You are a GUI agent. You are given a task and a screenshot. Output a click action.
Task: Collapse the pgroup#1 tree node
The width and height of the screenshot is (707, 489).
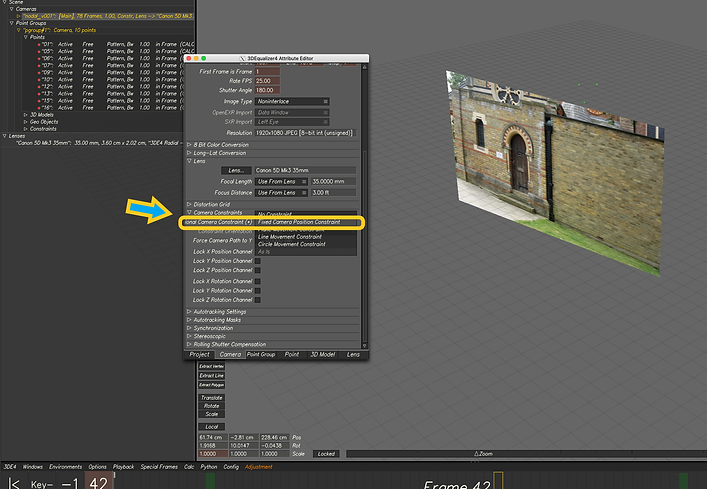(x=18, y=30)
